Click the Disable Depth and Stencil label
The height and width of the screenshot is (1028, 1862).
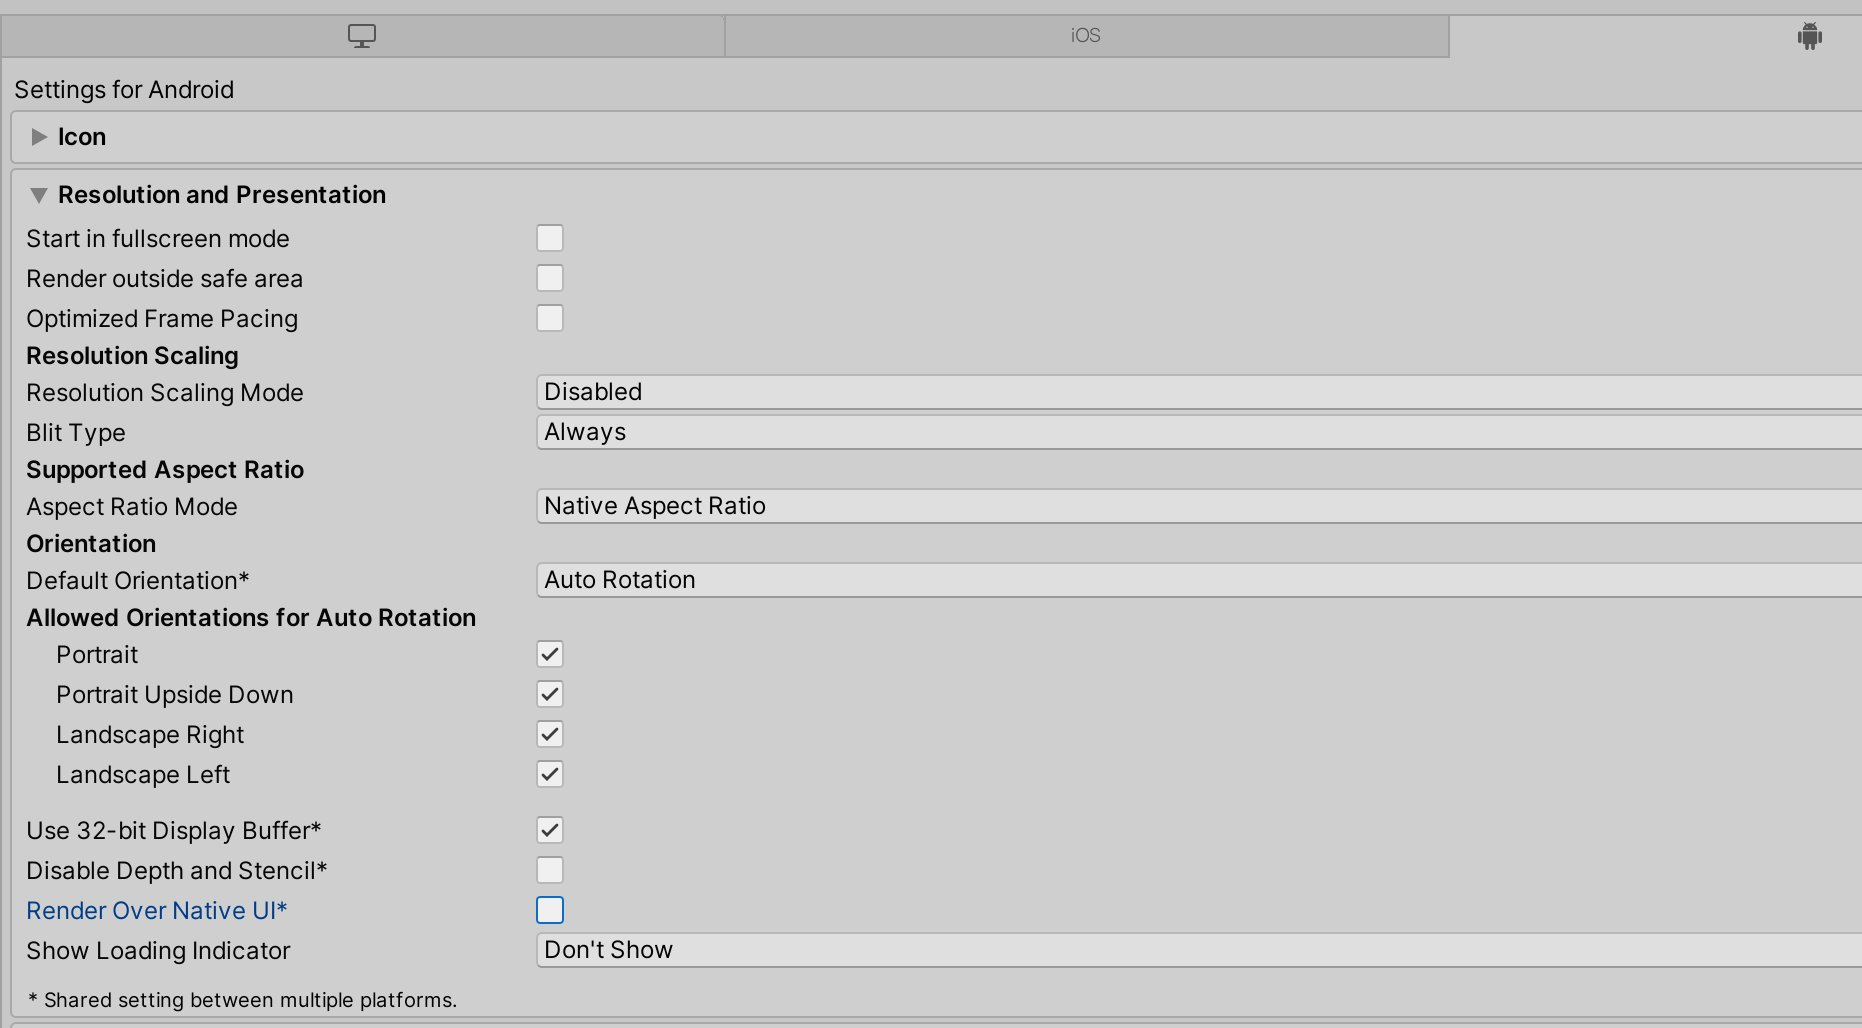click(x=177, y=871)
